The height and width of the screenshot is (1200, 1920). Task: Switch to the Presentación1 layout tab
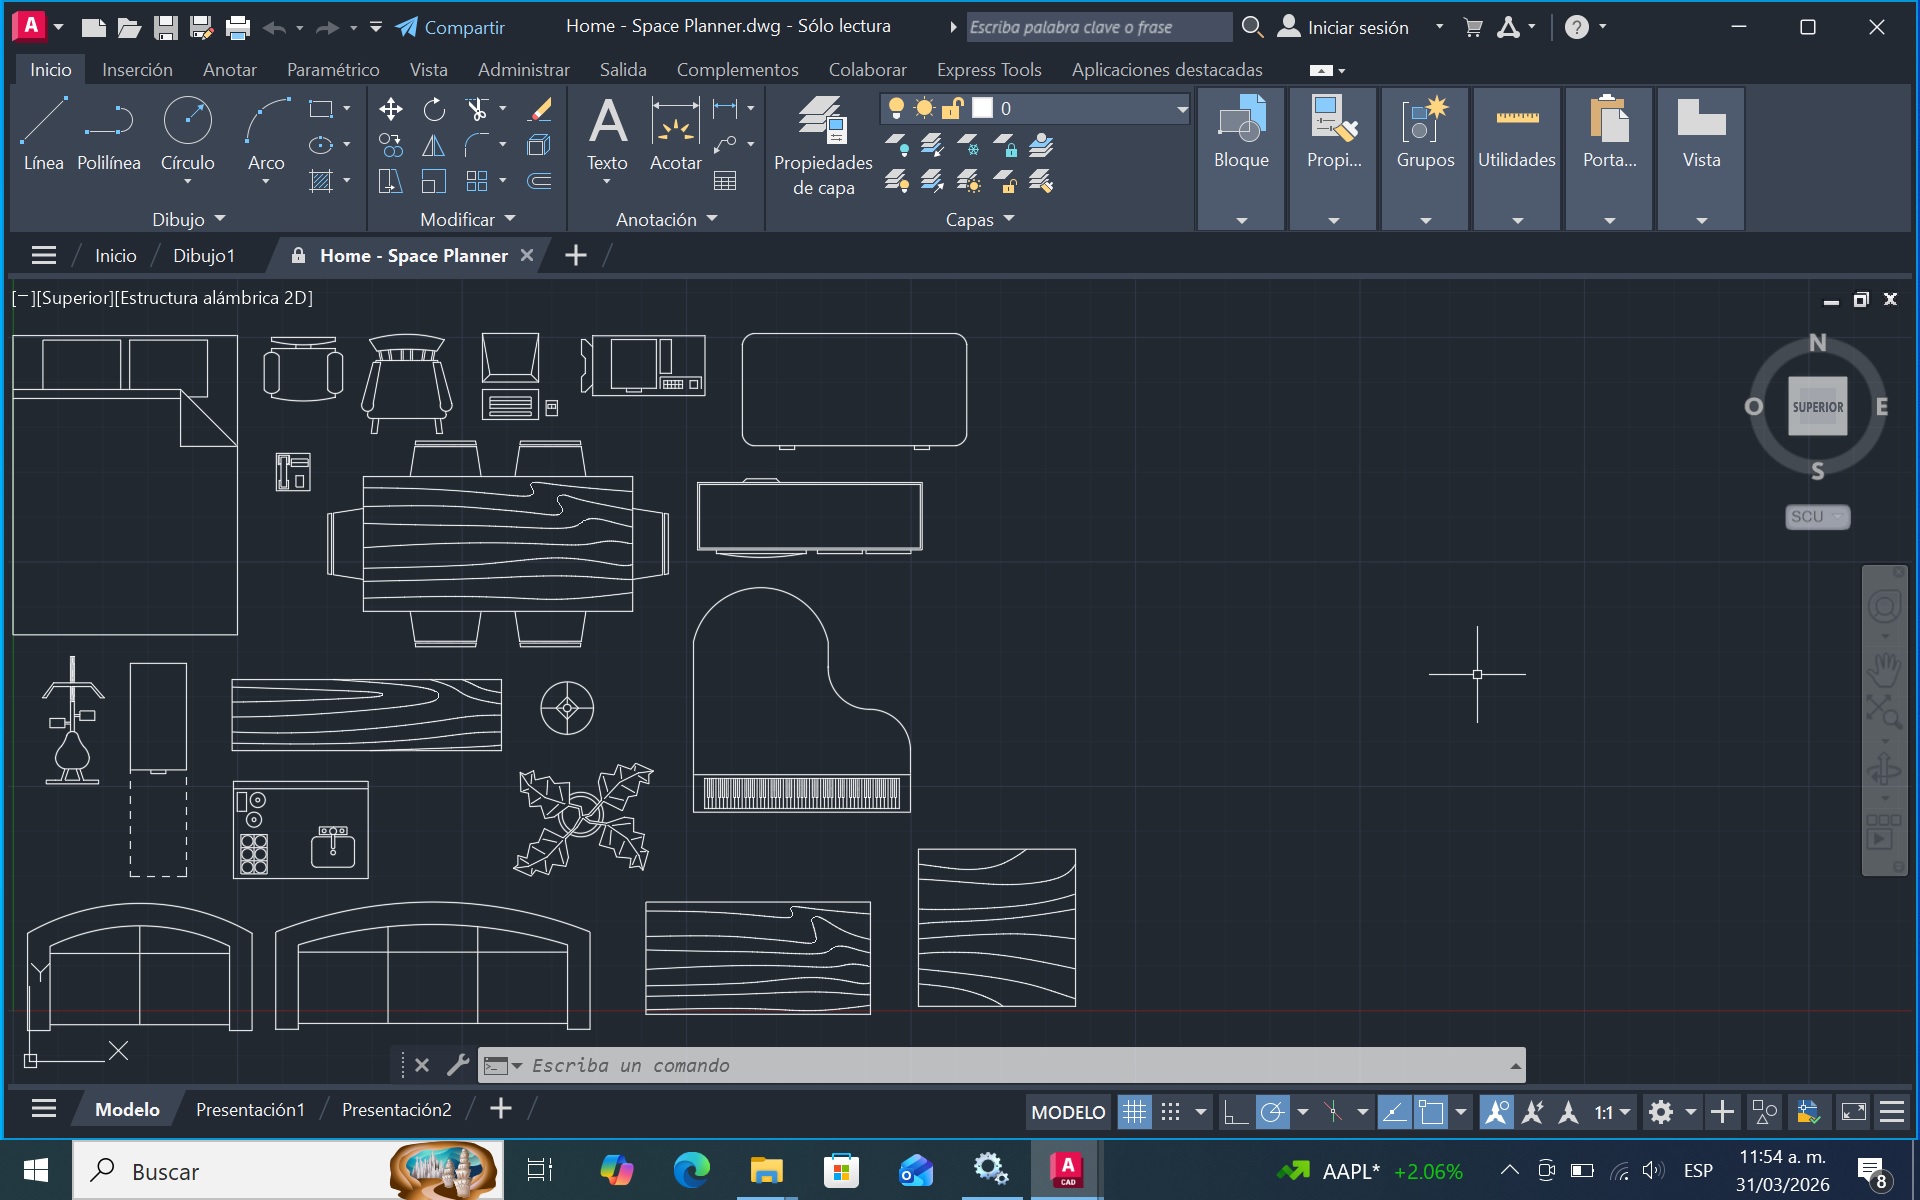[x=250, y=1109]
